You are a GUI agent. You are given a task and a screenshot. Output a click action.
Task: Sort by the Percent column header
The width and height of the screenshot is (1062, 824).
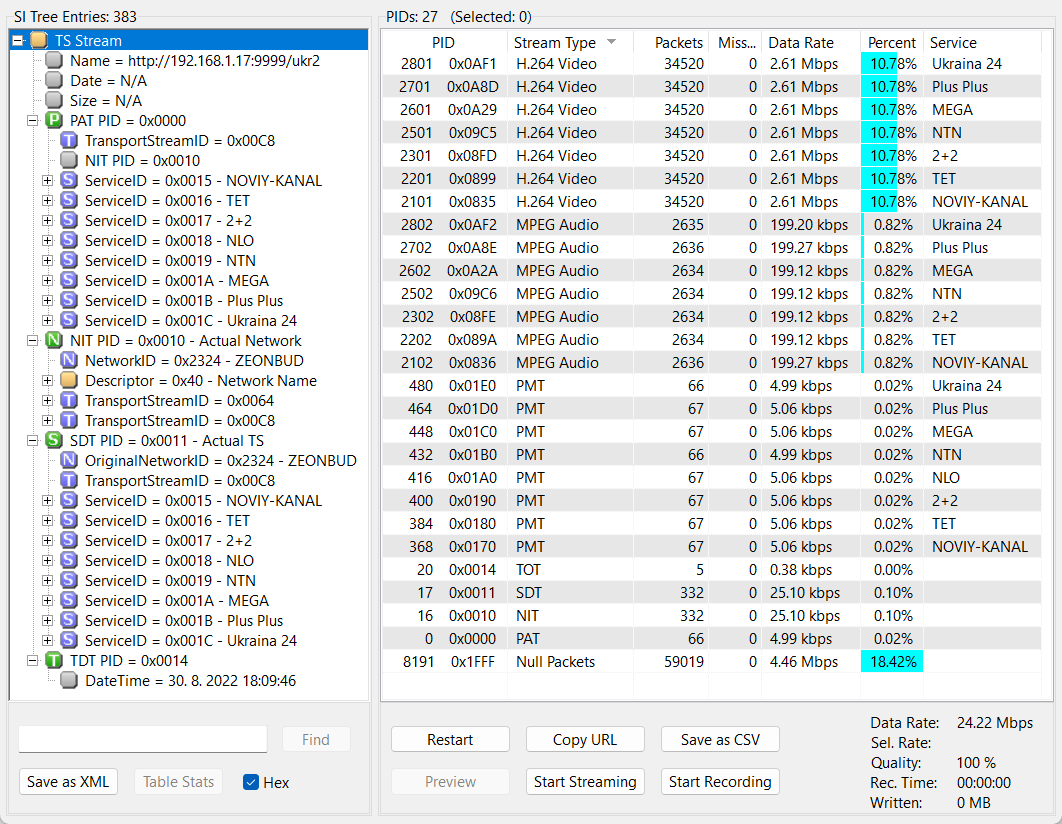coord(891,43)
